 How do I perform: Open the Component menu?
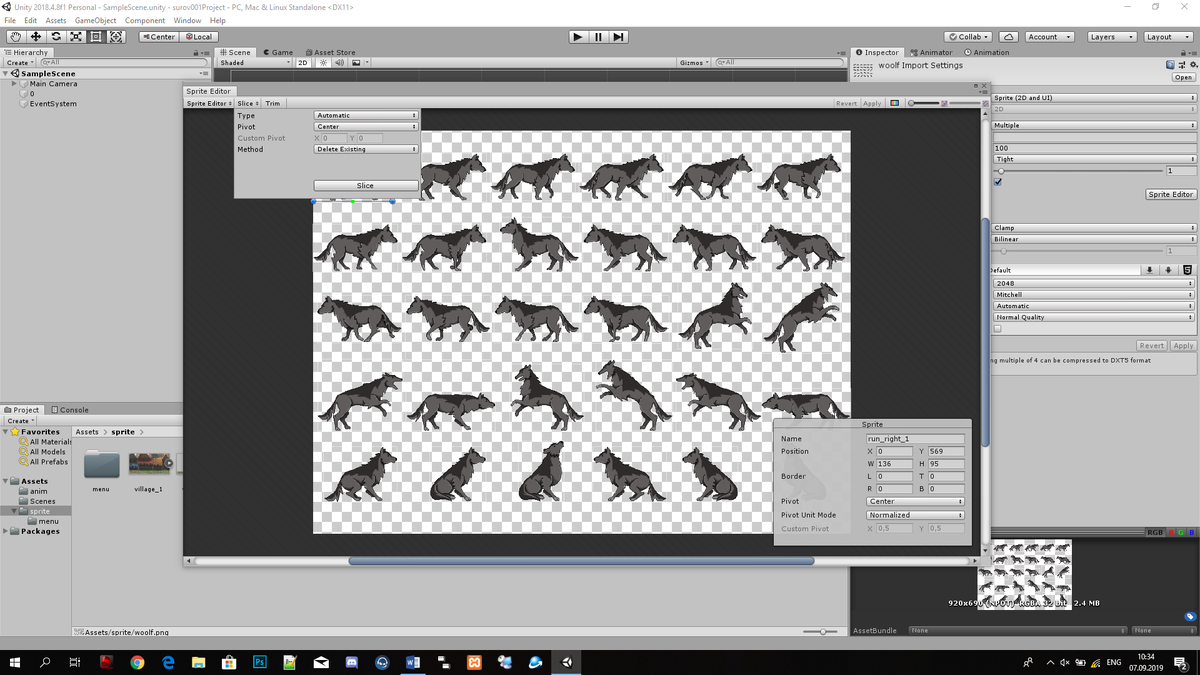(x=145, y=20)
